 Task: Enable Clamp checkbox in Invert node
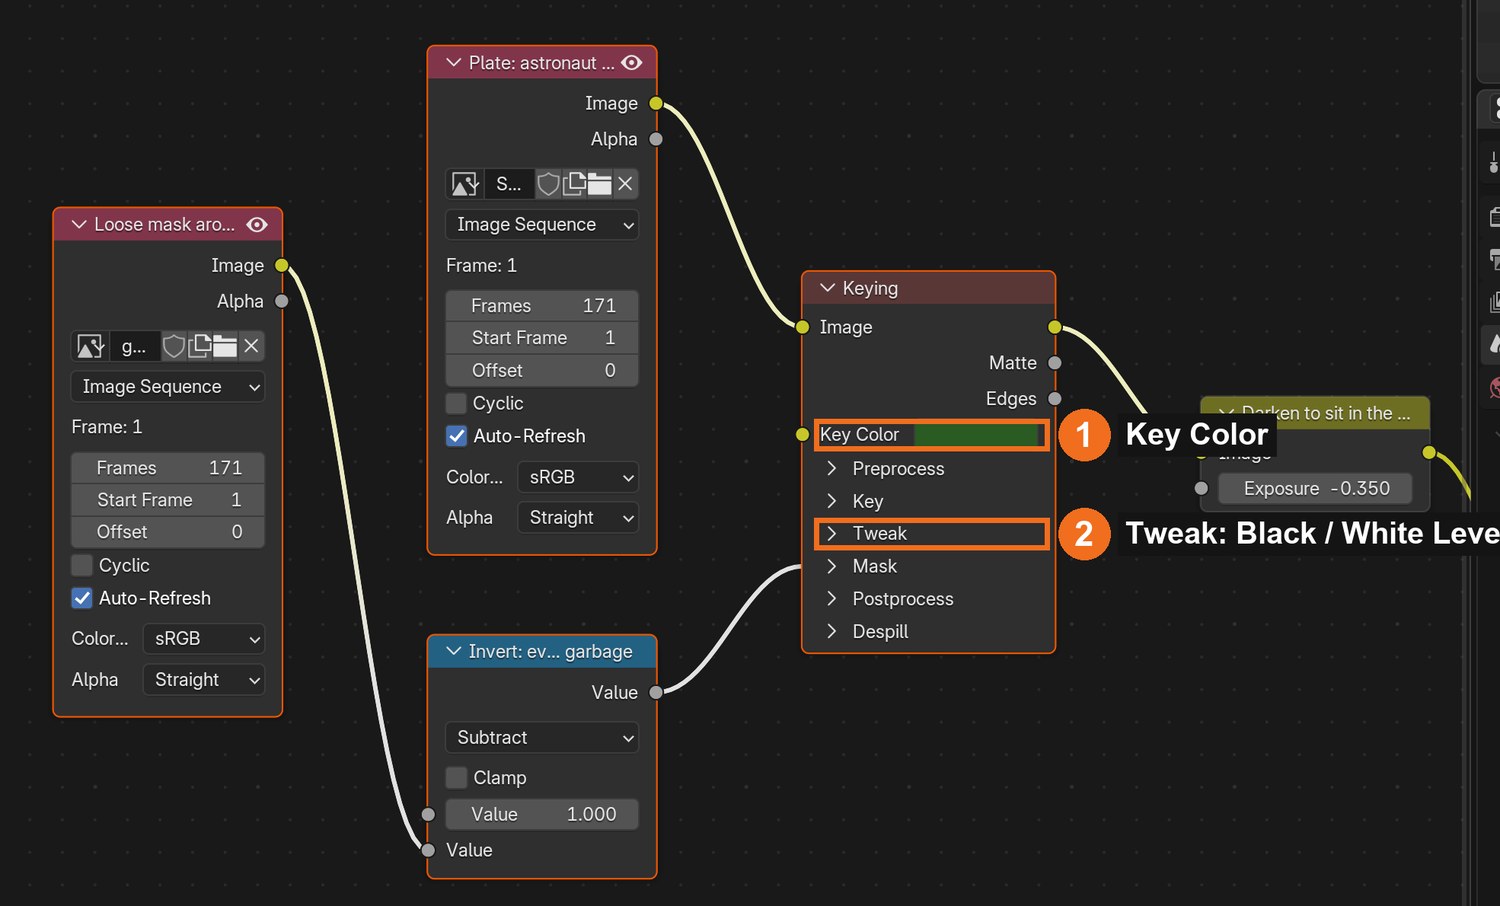click(x=456, y=778)
